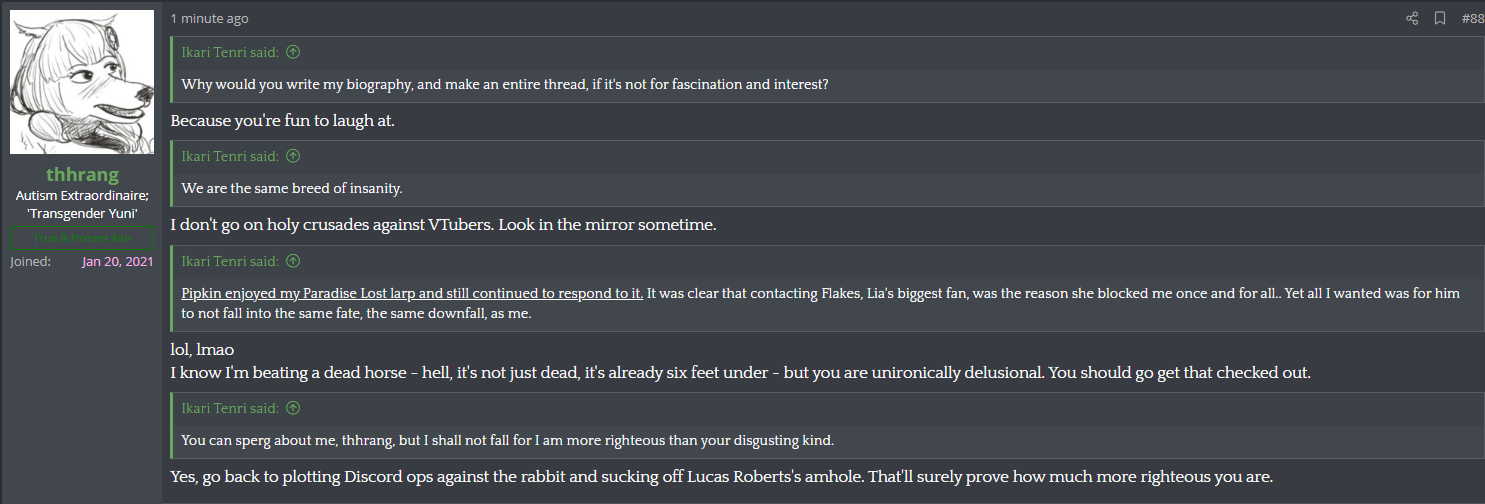Screen dimensions: 1485x504
Task: Click 'Ikari Tenri said:' above the biography quote
Action: tap(230, 51)
